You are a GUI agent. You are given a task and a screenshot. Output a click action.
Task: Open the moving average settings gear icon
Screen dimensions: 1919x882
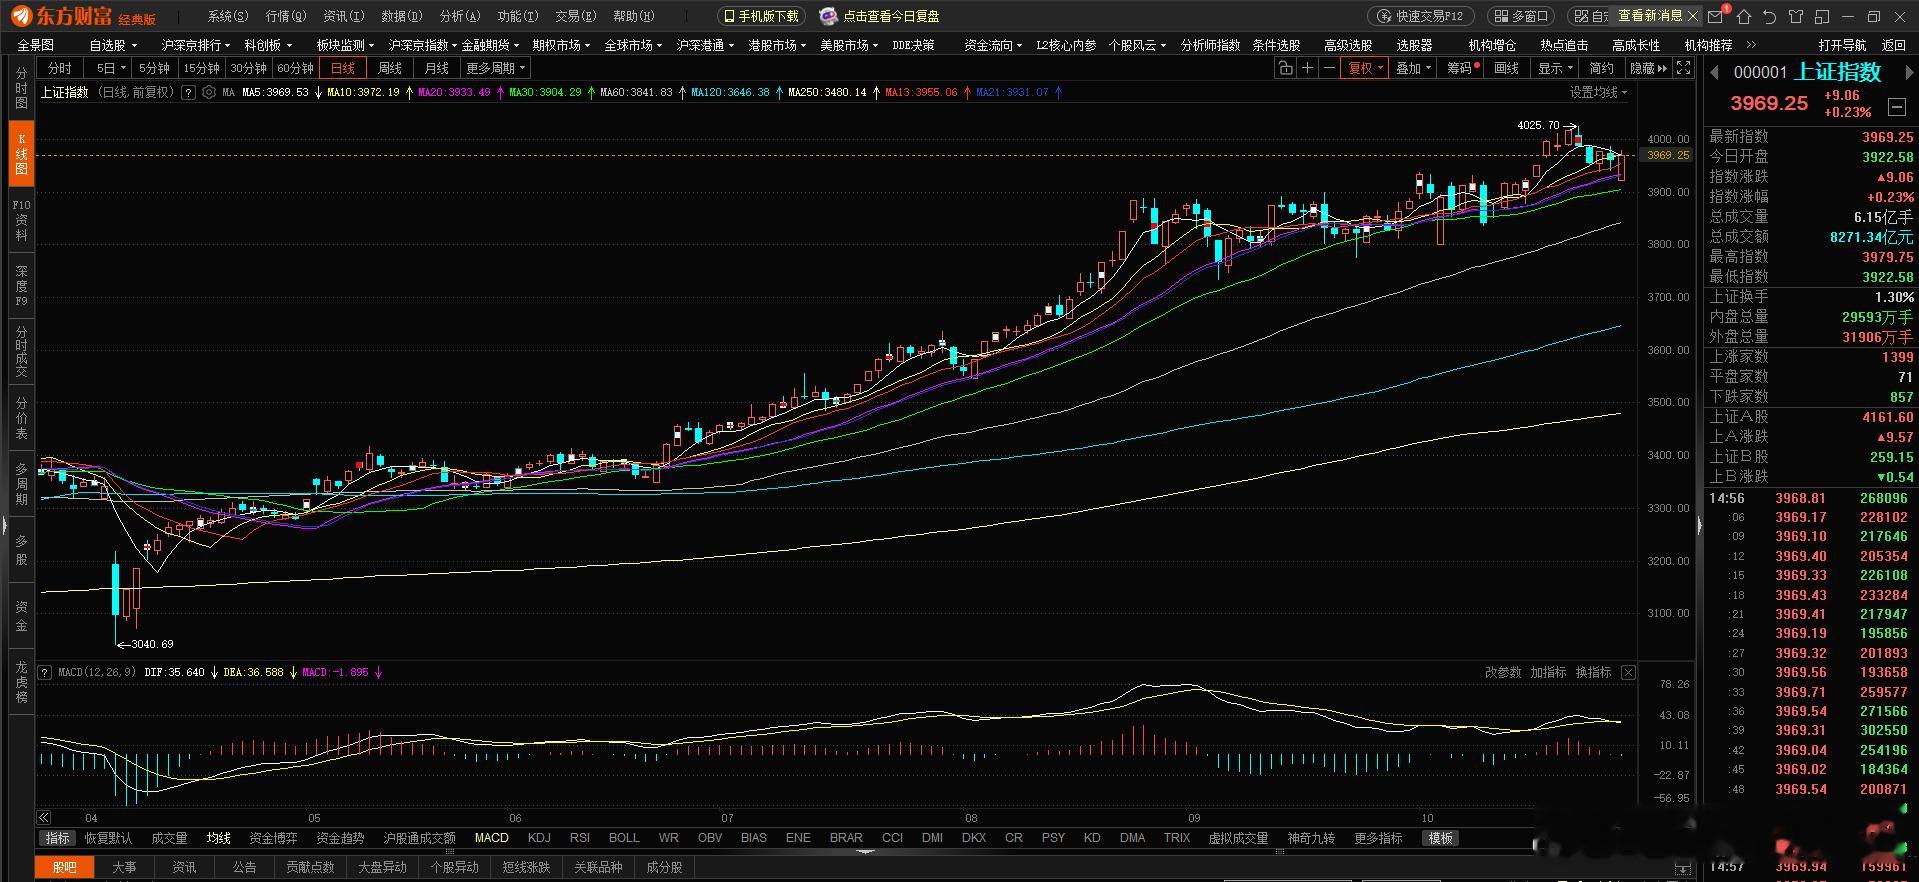point(208,92)
